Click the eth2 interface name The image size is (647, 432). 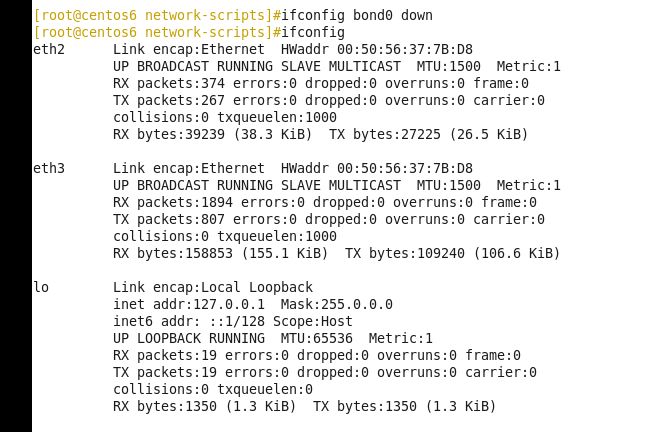49,49
